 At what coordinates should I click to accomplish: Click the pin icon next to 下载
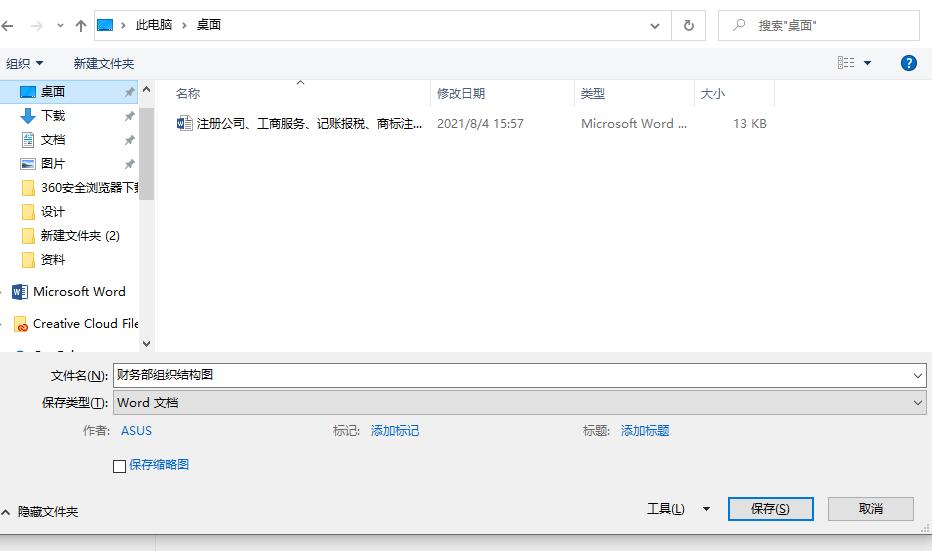coord(129,116)
